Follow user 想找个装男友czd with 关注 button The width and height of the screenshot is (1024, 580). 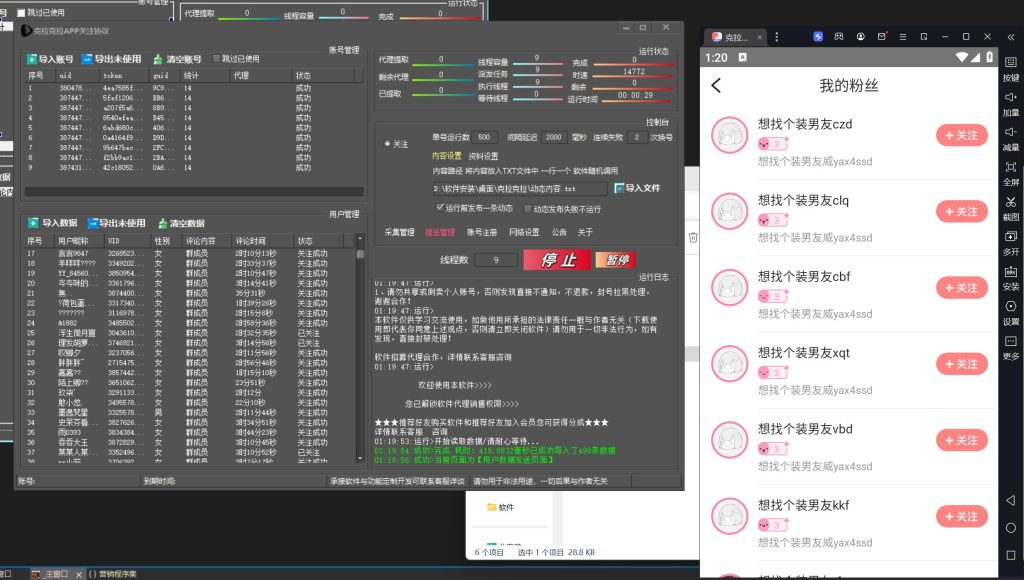click(x=961, y=135)
